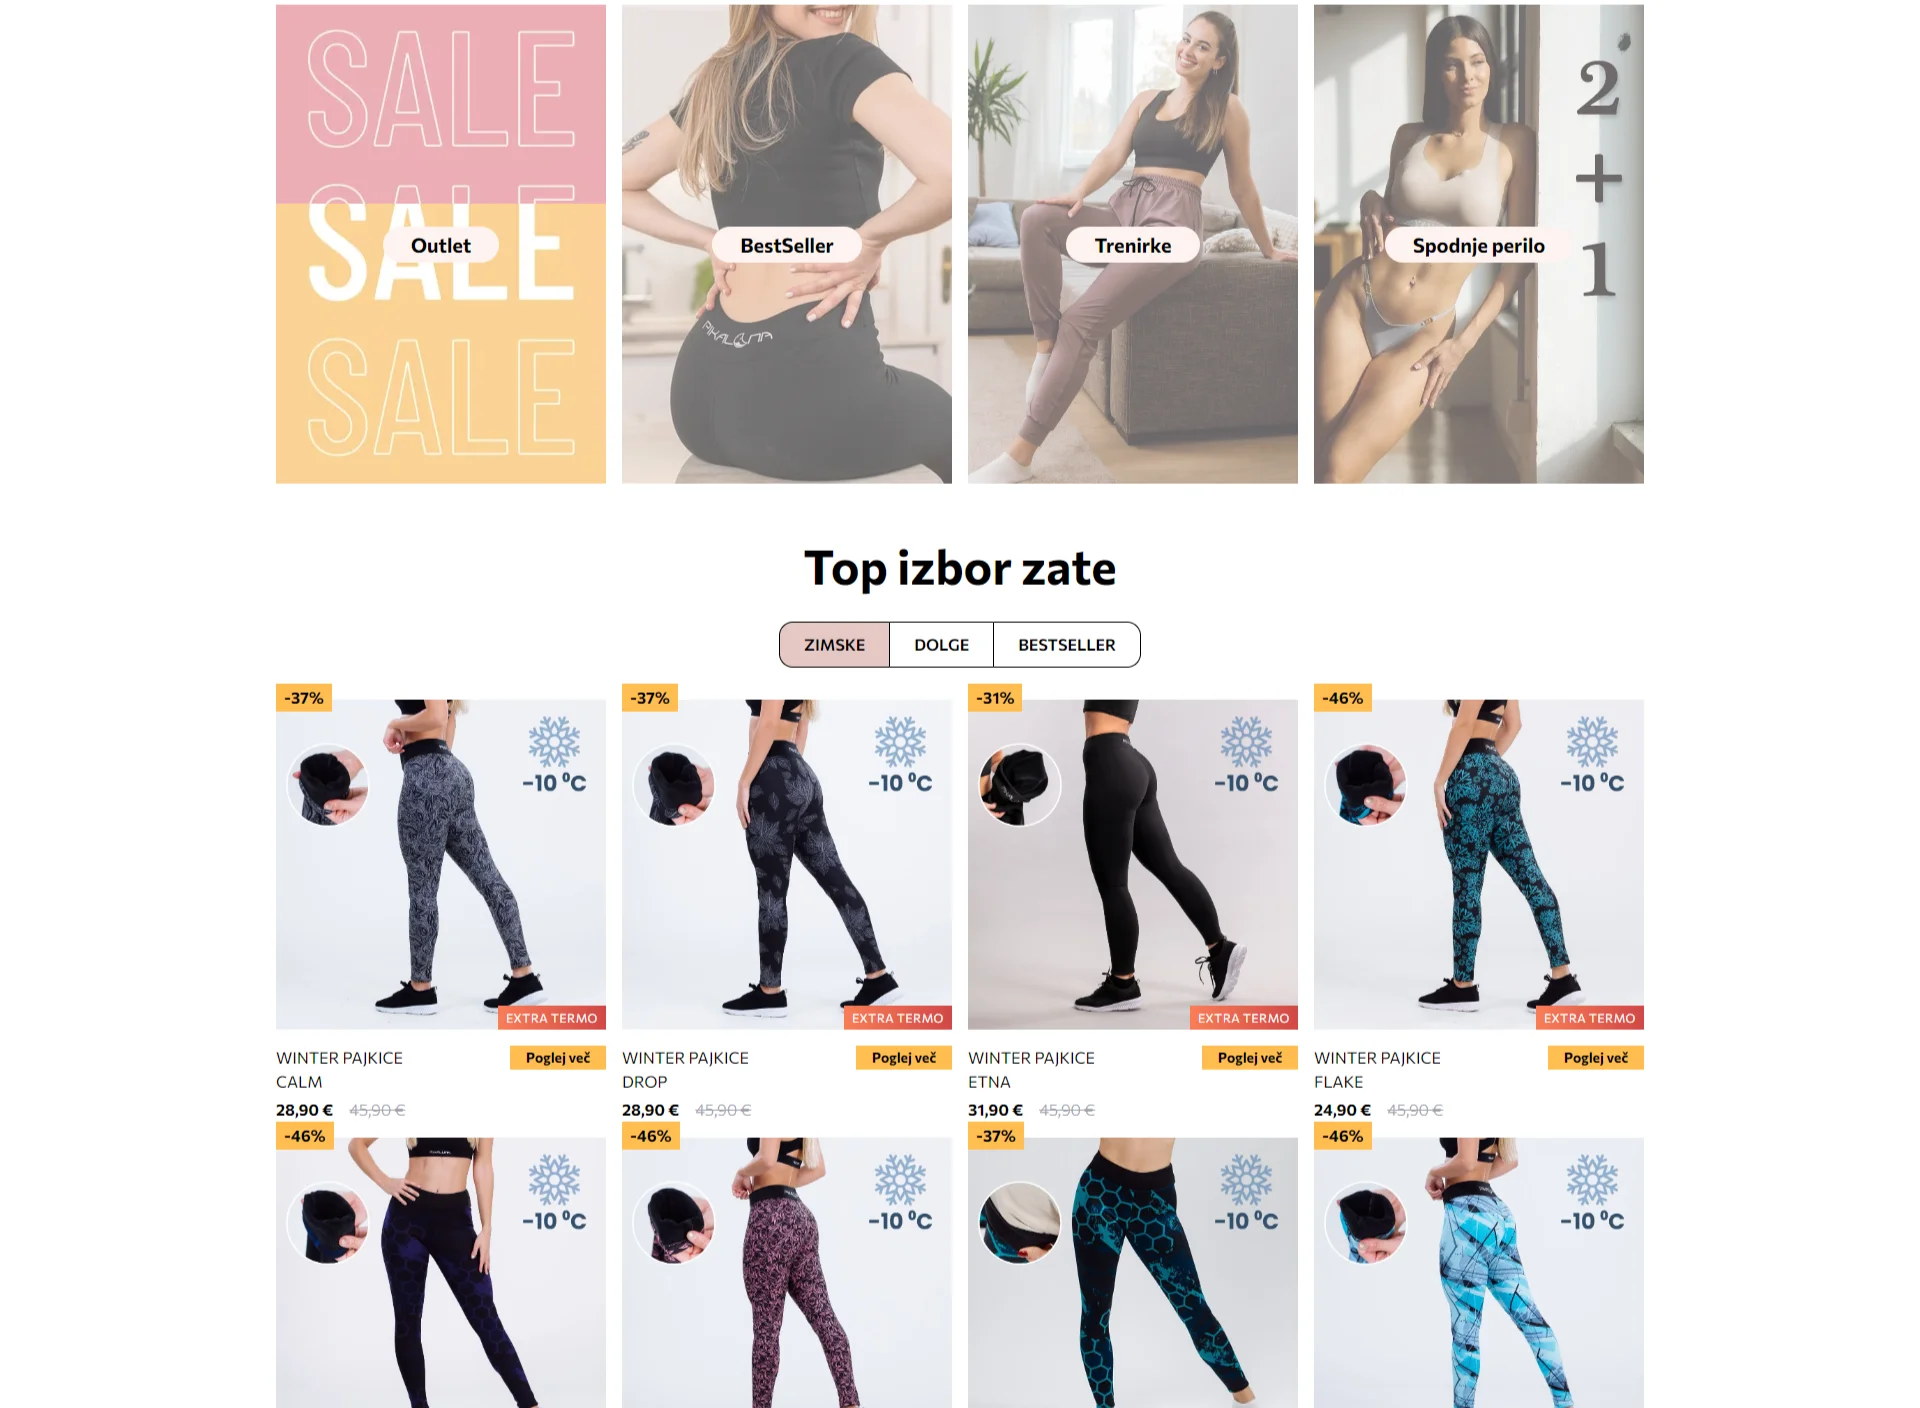Open the BestSeller category banner
1920x1408 pixels.
pyautogui.click(x=786, y=244)
